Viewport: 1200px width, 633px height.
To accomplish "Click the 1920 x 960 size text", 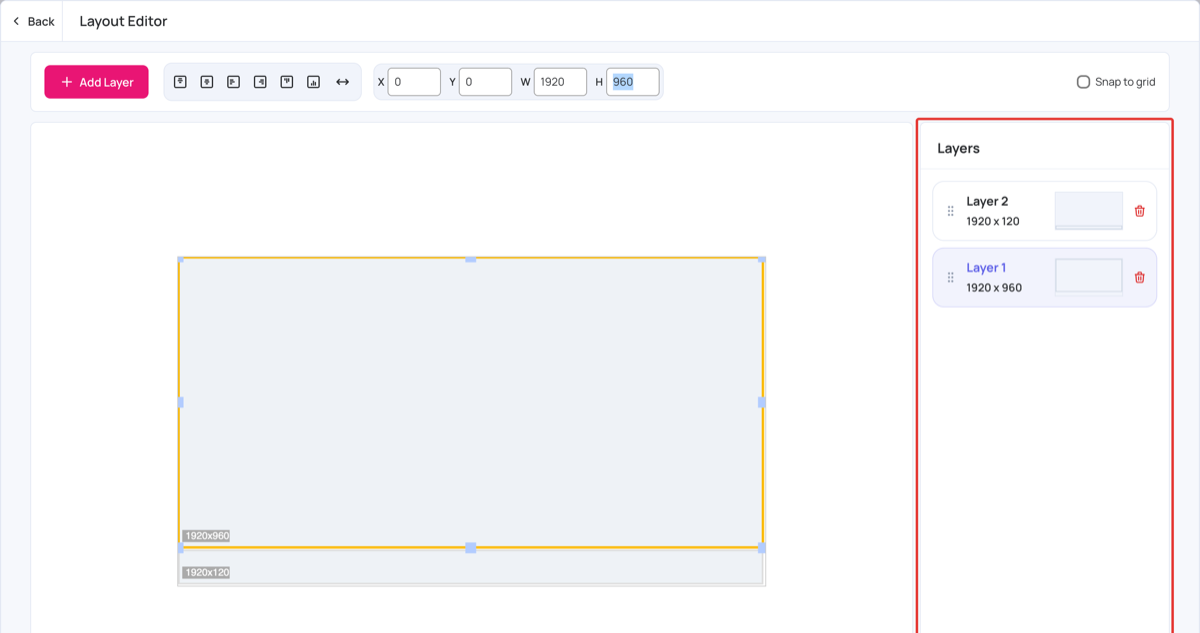I will coord(994,287).
